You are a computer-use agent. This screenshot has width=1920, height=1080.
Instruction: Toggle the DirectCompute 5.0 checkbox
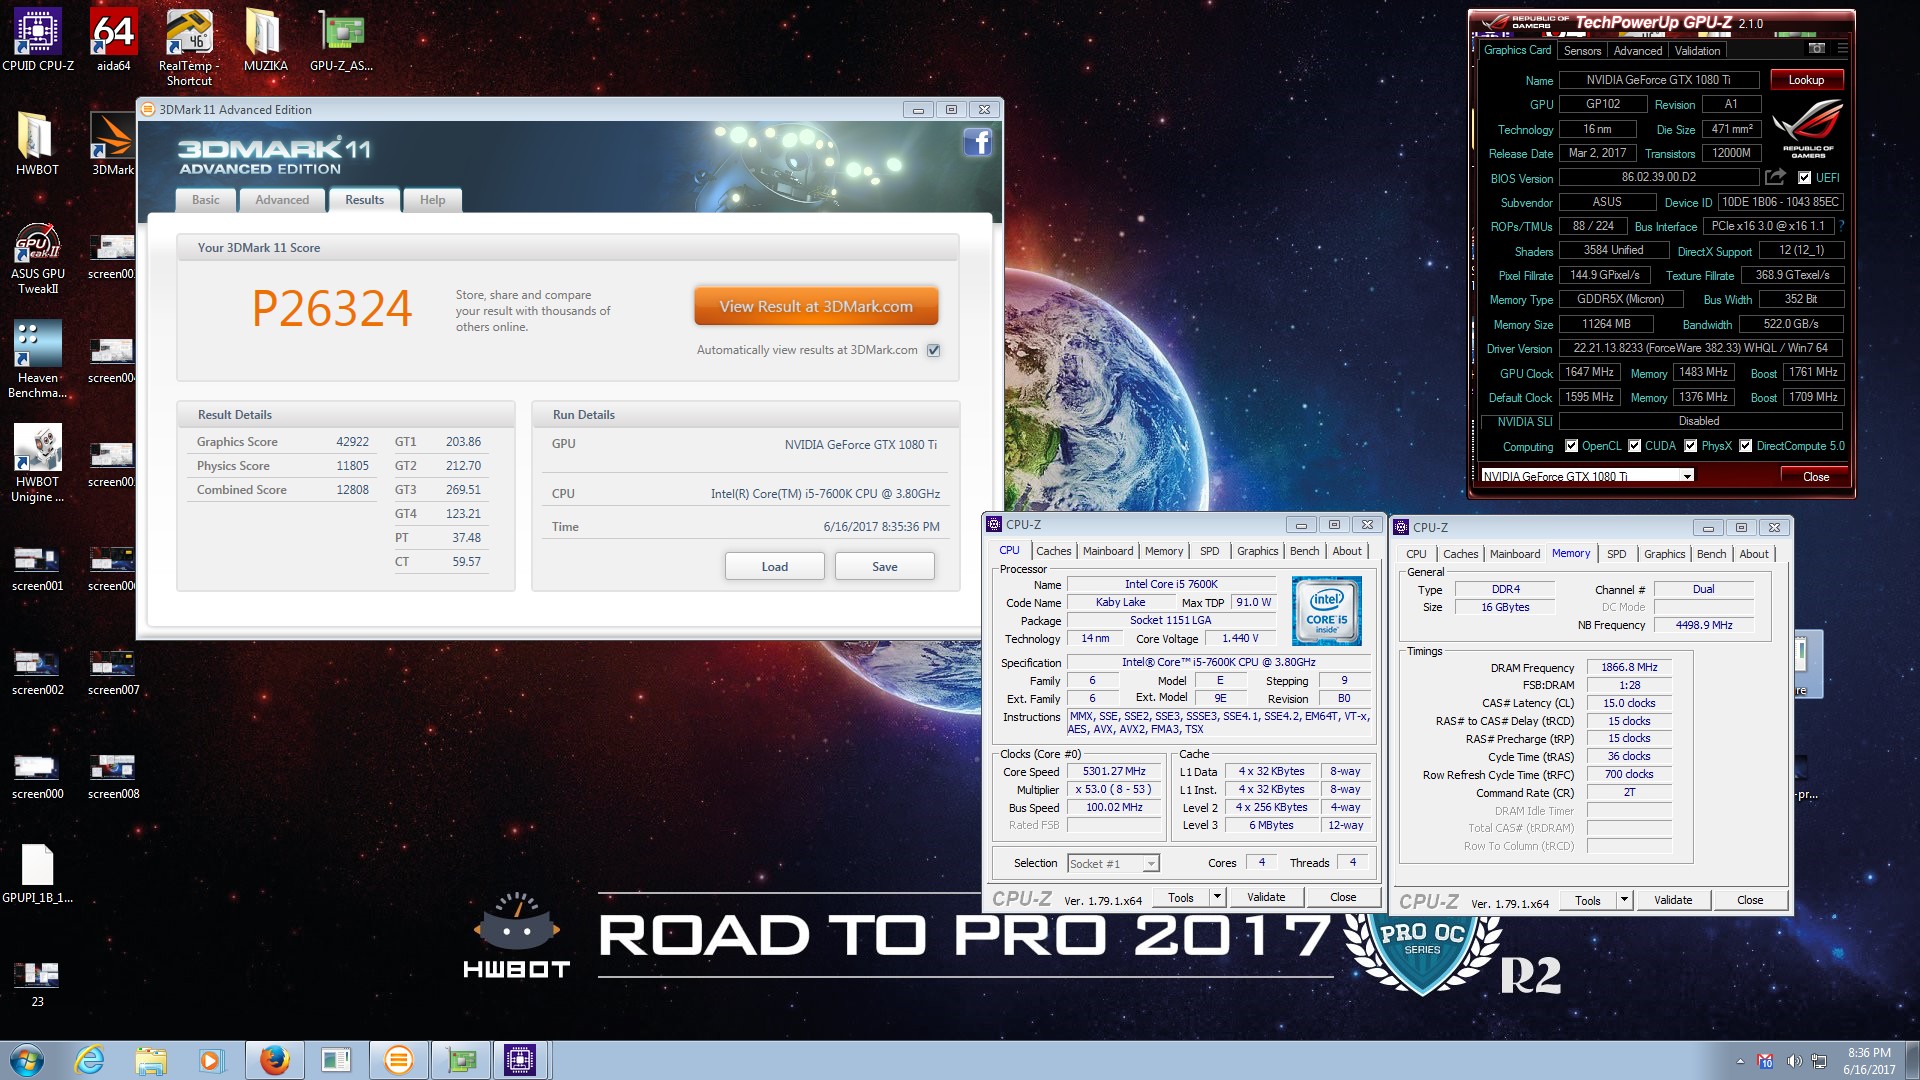coord(1745,446)
